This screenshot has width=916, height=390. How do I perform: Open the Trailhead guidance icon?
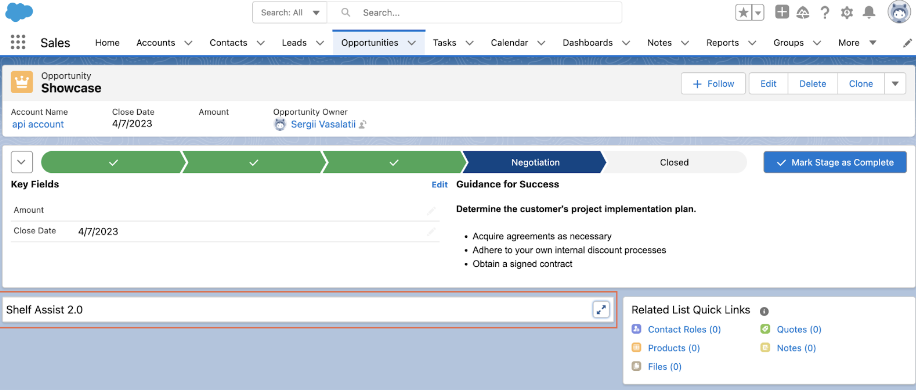click(x=803, y=12)
